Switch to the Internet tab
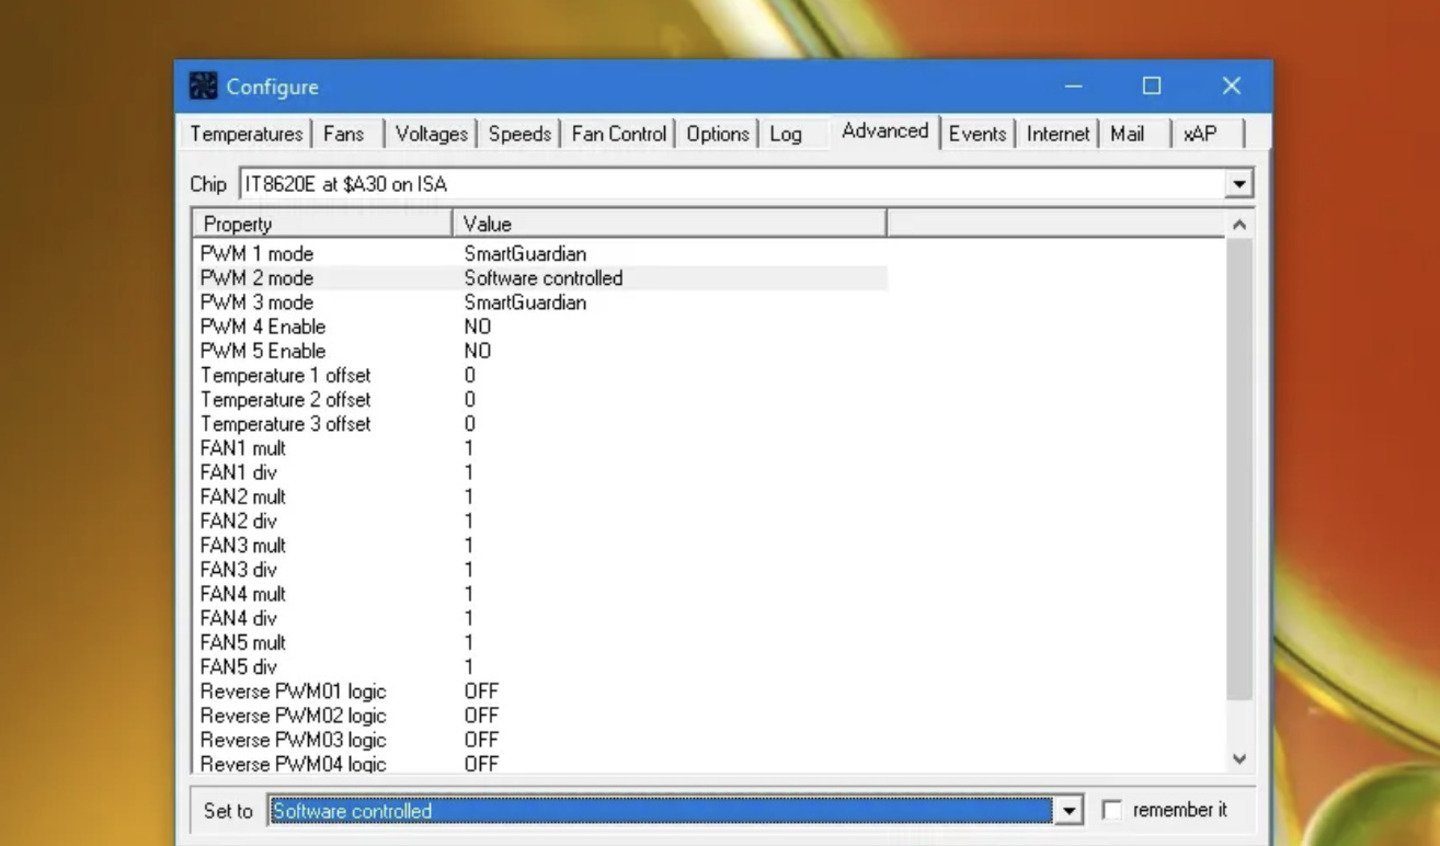The image size is (1440, 846). tap(1057, 134)
